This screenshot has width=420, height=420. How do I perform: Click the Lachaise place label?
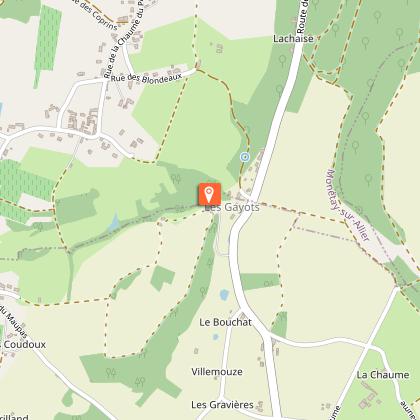[x=293, y=39]
